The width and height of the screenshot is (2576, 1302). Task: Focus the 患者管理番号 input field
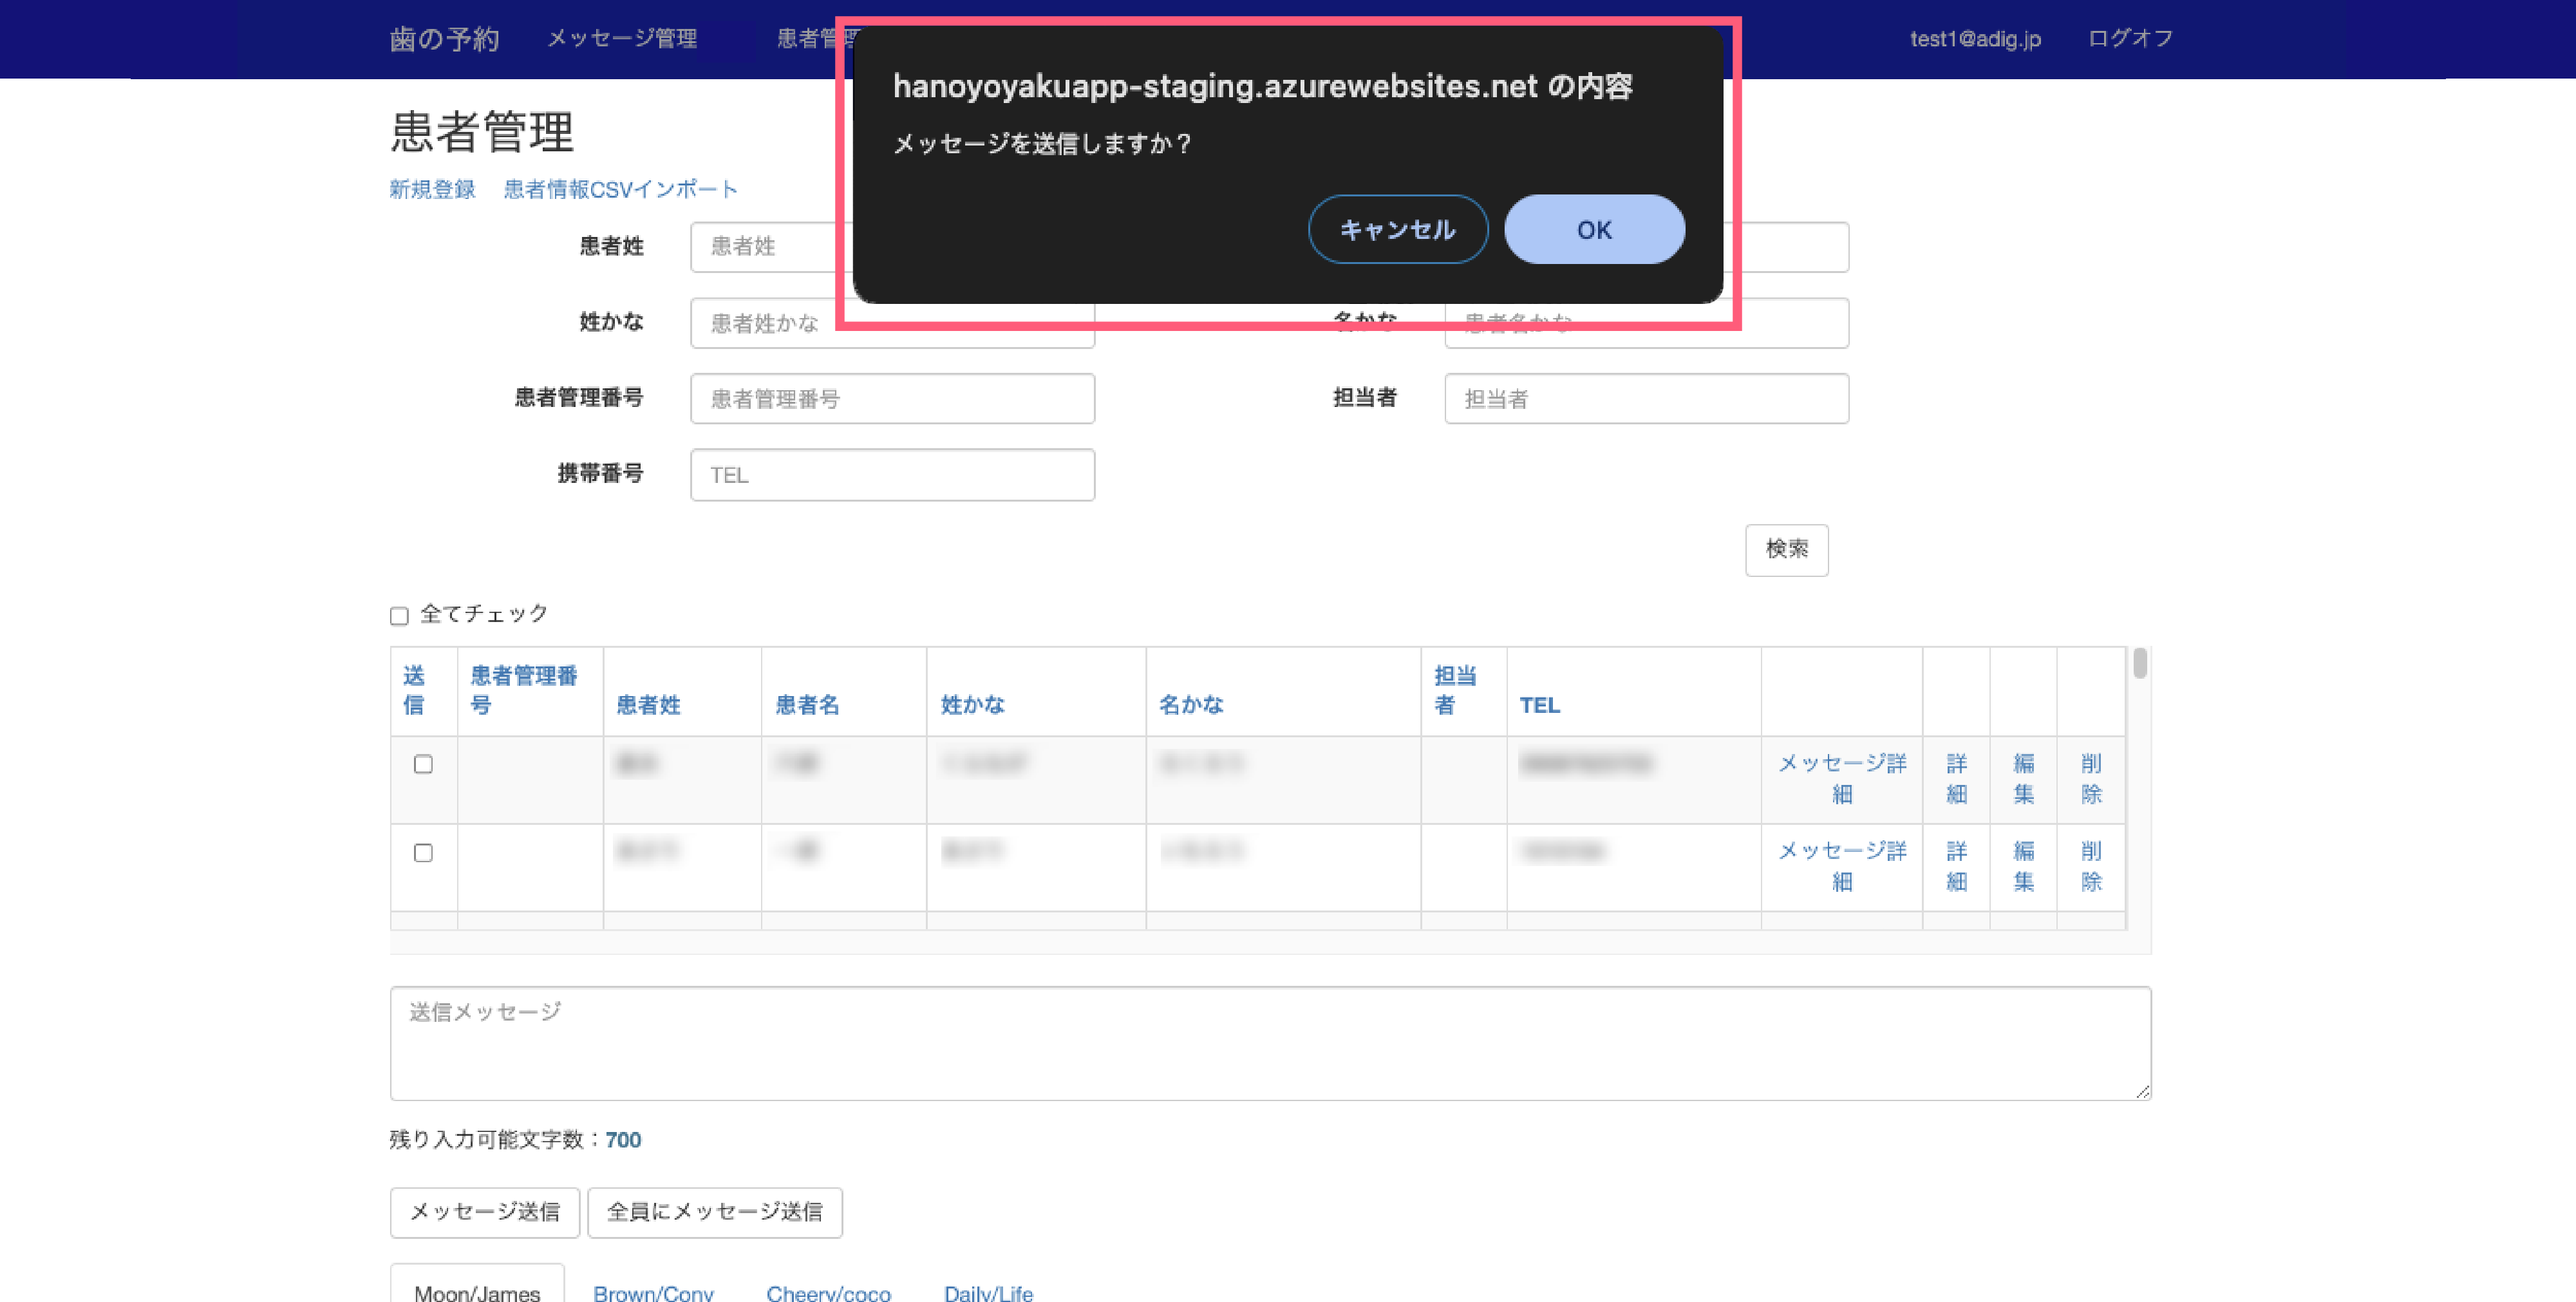(x=892, y=399)
